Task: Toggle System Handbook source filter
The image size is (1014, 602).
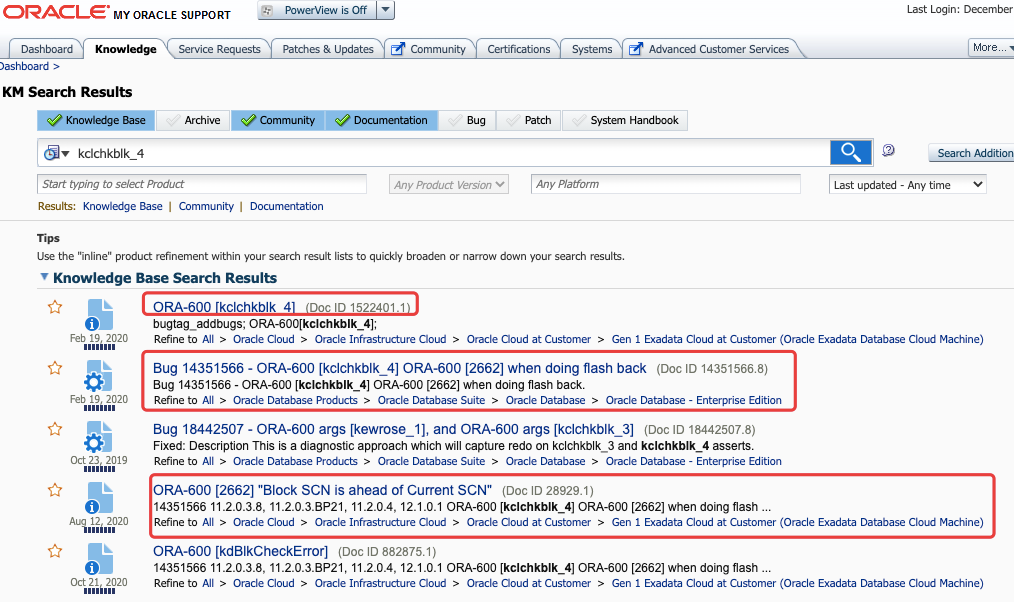Action: coord(625,120)
